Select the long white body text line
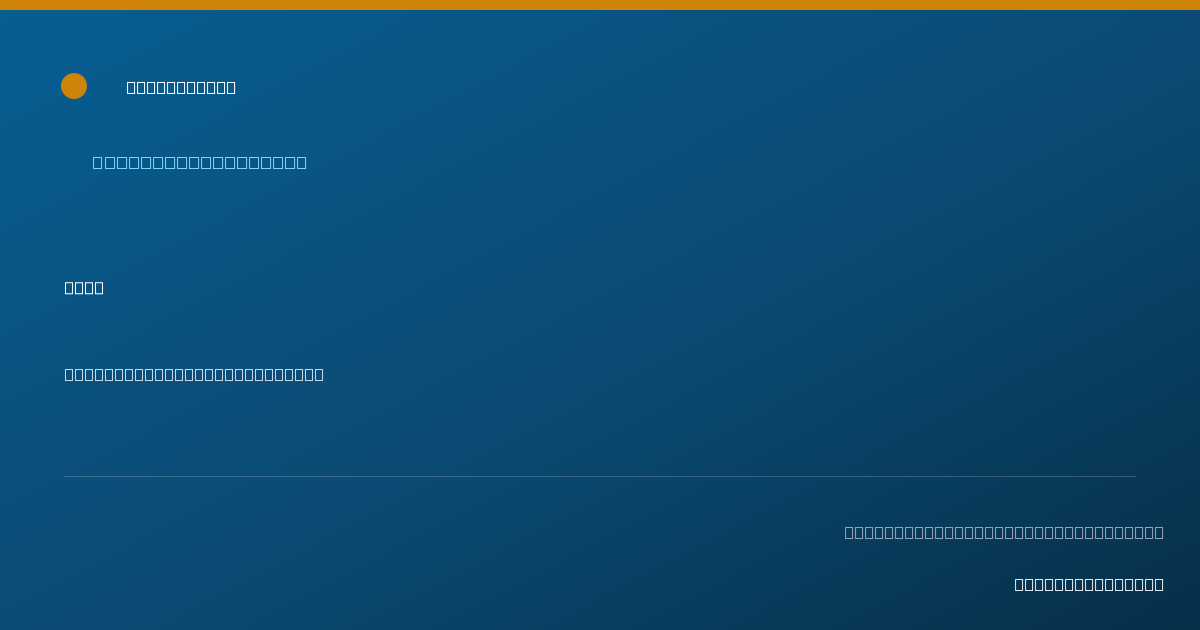 194,374
